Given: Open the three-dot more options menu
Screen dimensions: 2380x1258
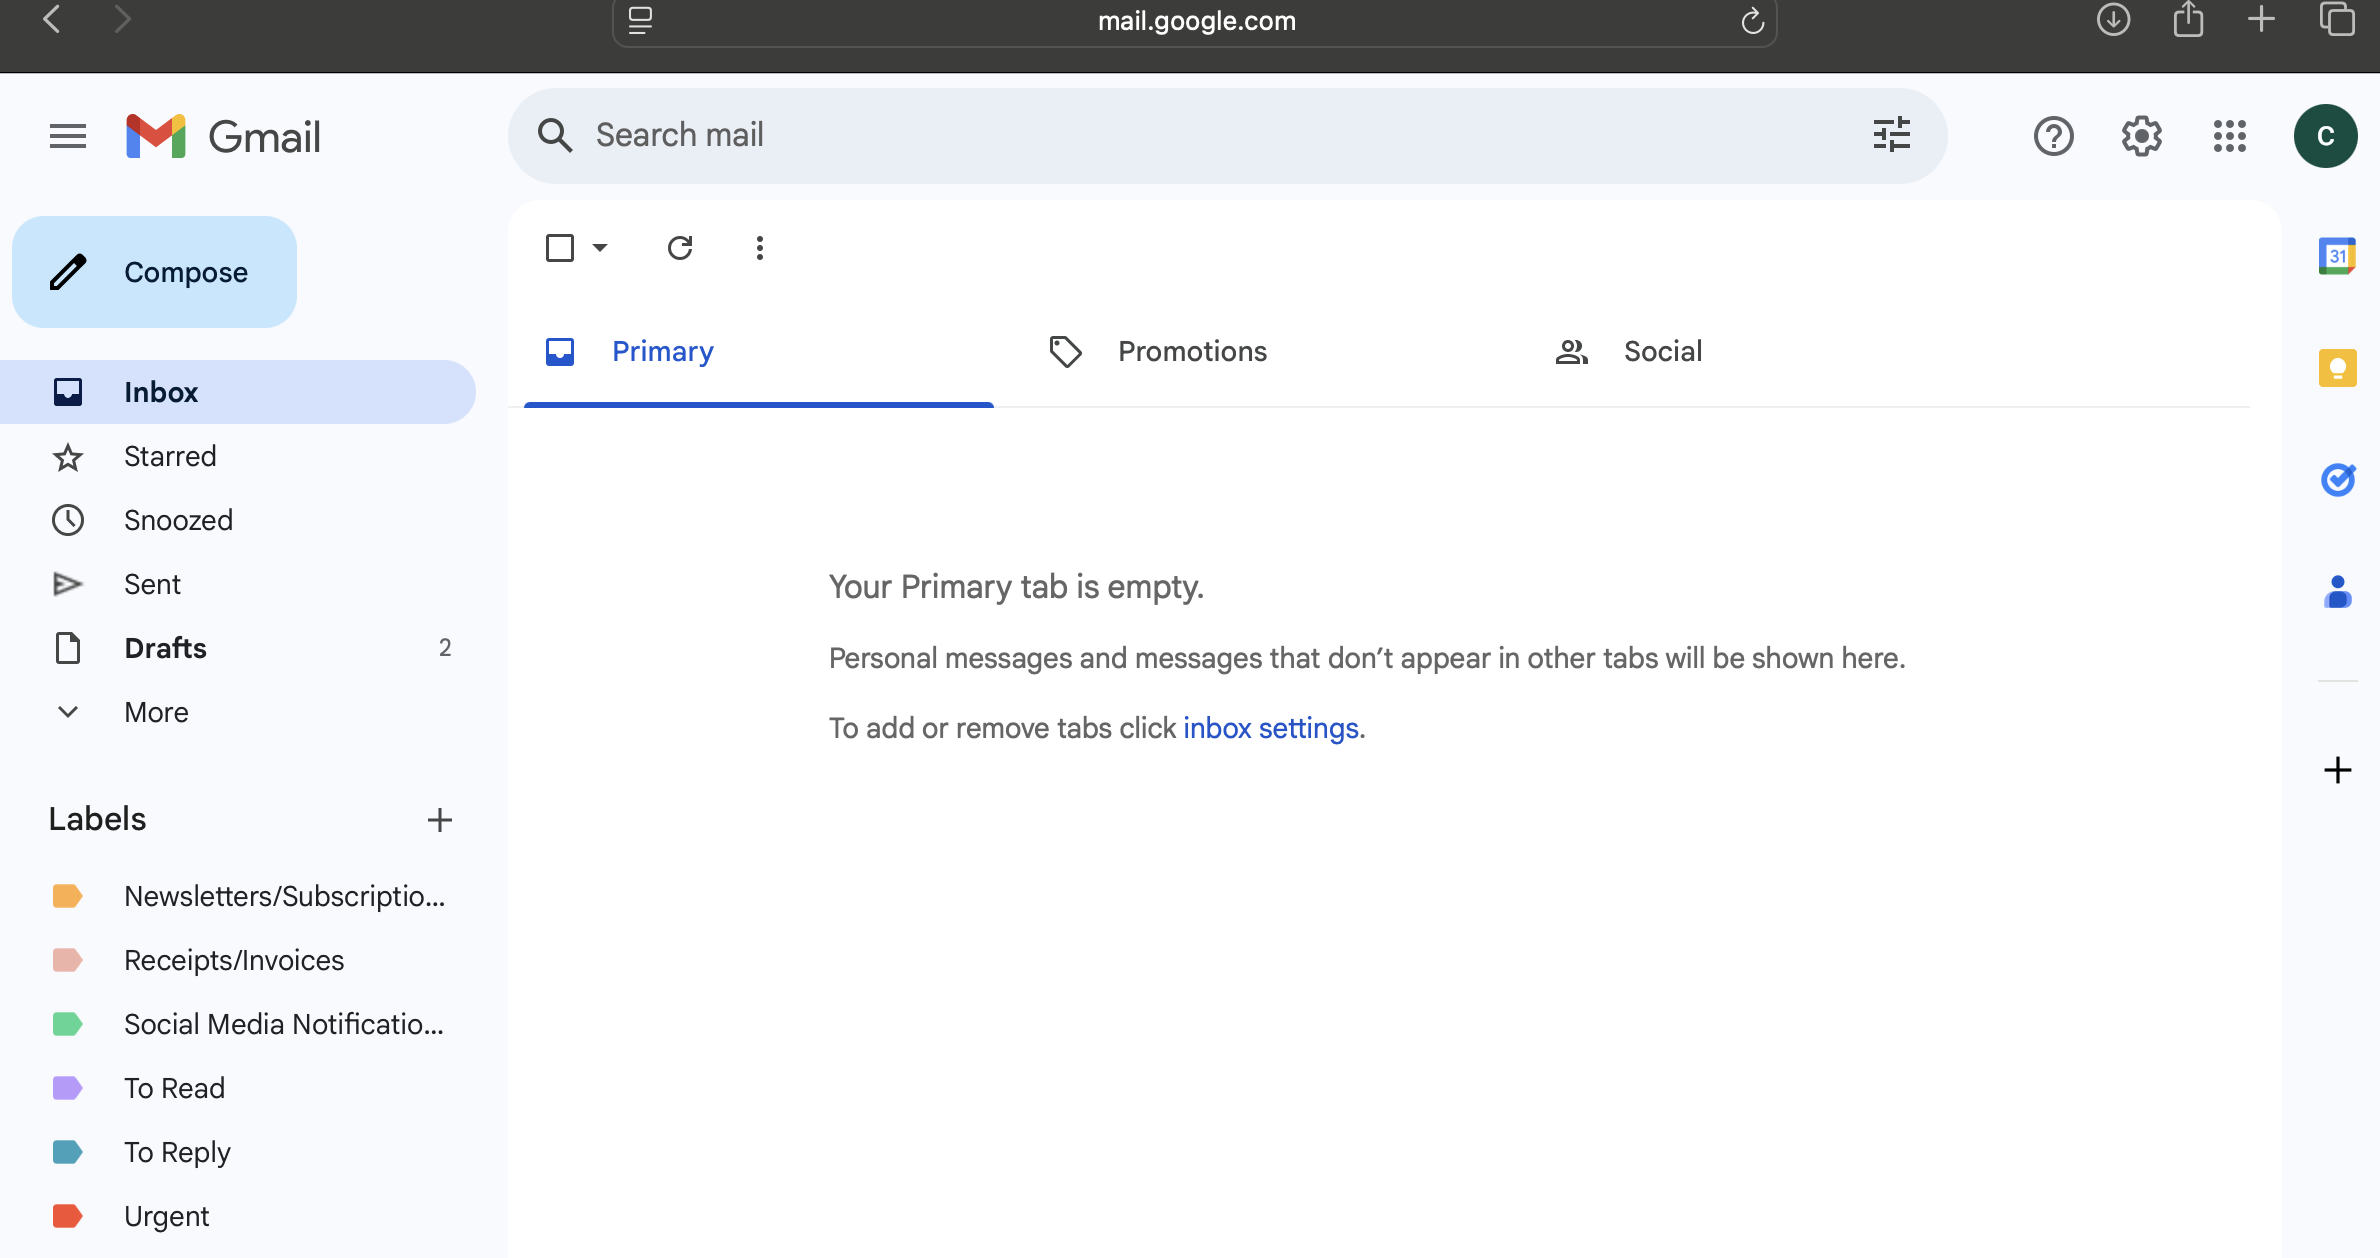Looking at the screenshot, I should pos(760,248).
